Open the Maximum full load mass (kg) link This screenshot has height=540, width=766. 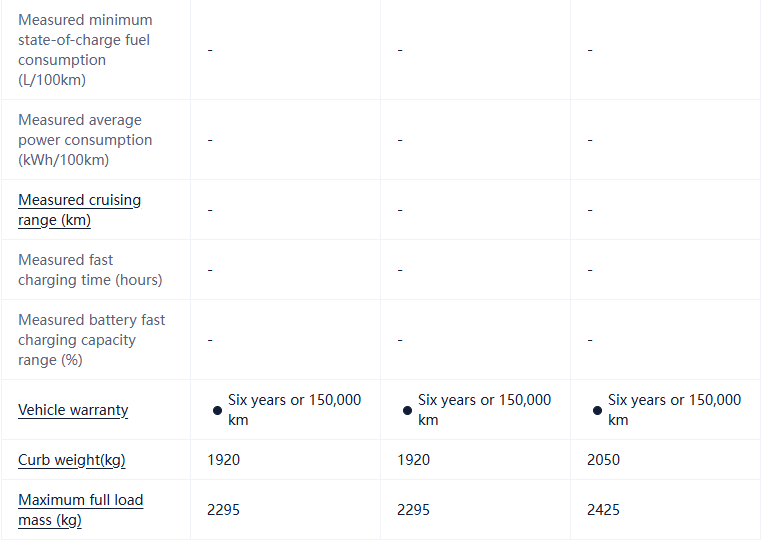click(x=80, y=510)
